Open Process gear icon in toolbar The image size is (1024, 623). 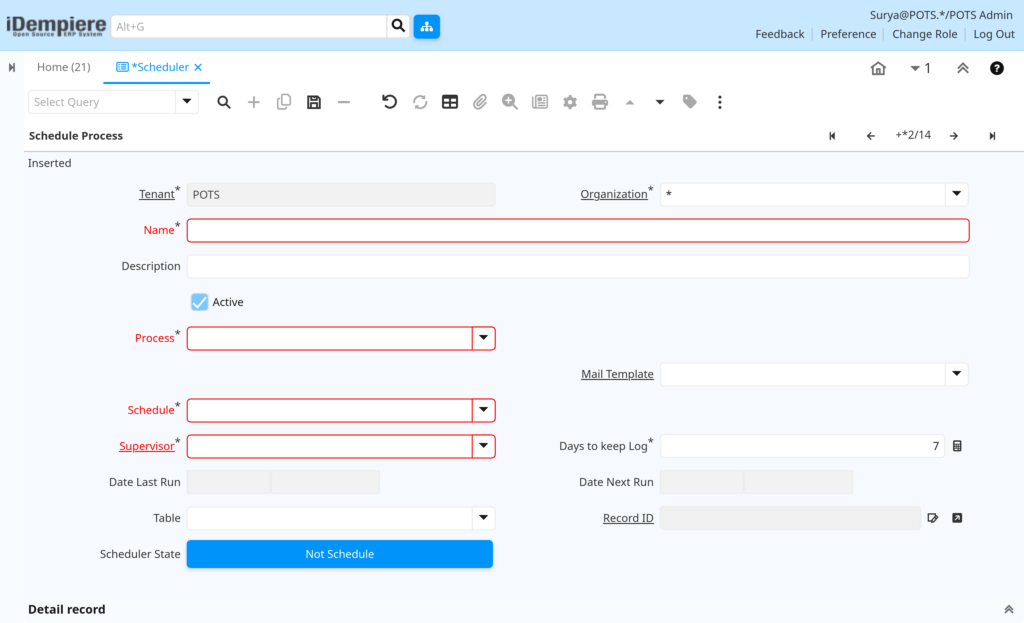[570, 102]
